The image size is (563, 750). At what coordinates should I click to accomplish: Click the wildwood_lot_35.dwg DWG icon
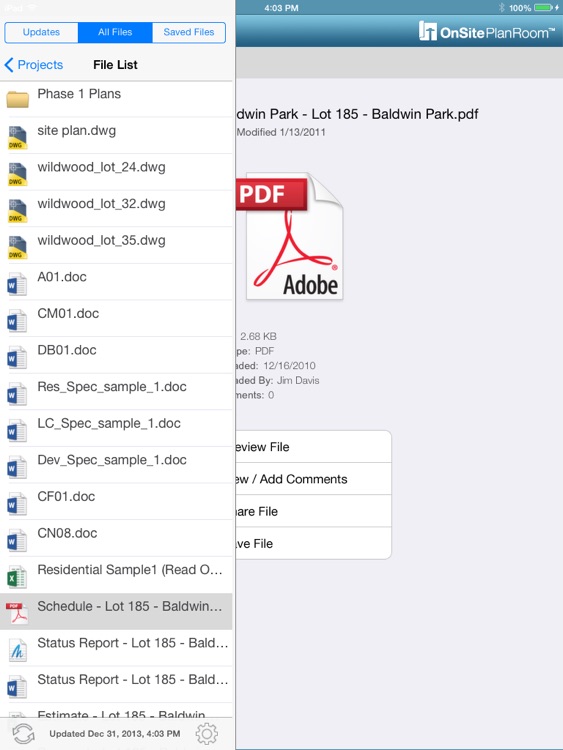(18, 247)
